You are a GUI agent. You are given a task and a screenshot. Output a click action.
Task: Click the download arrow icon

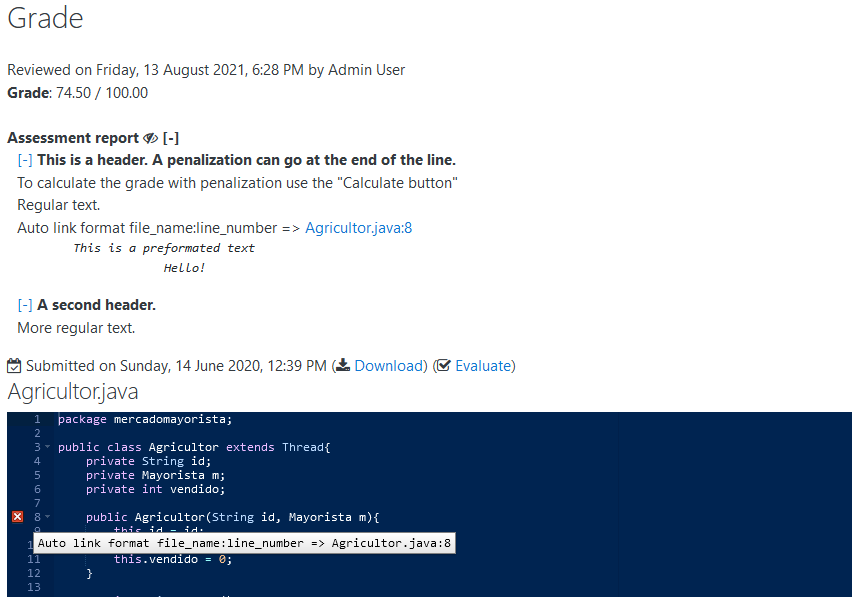(x=343, y=366)
